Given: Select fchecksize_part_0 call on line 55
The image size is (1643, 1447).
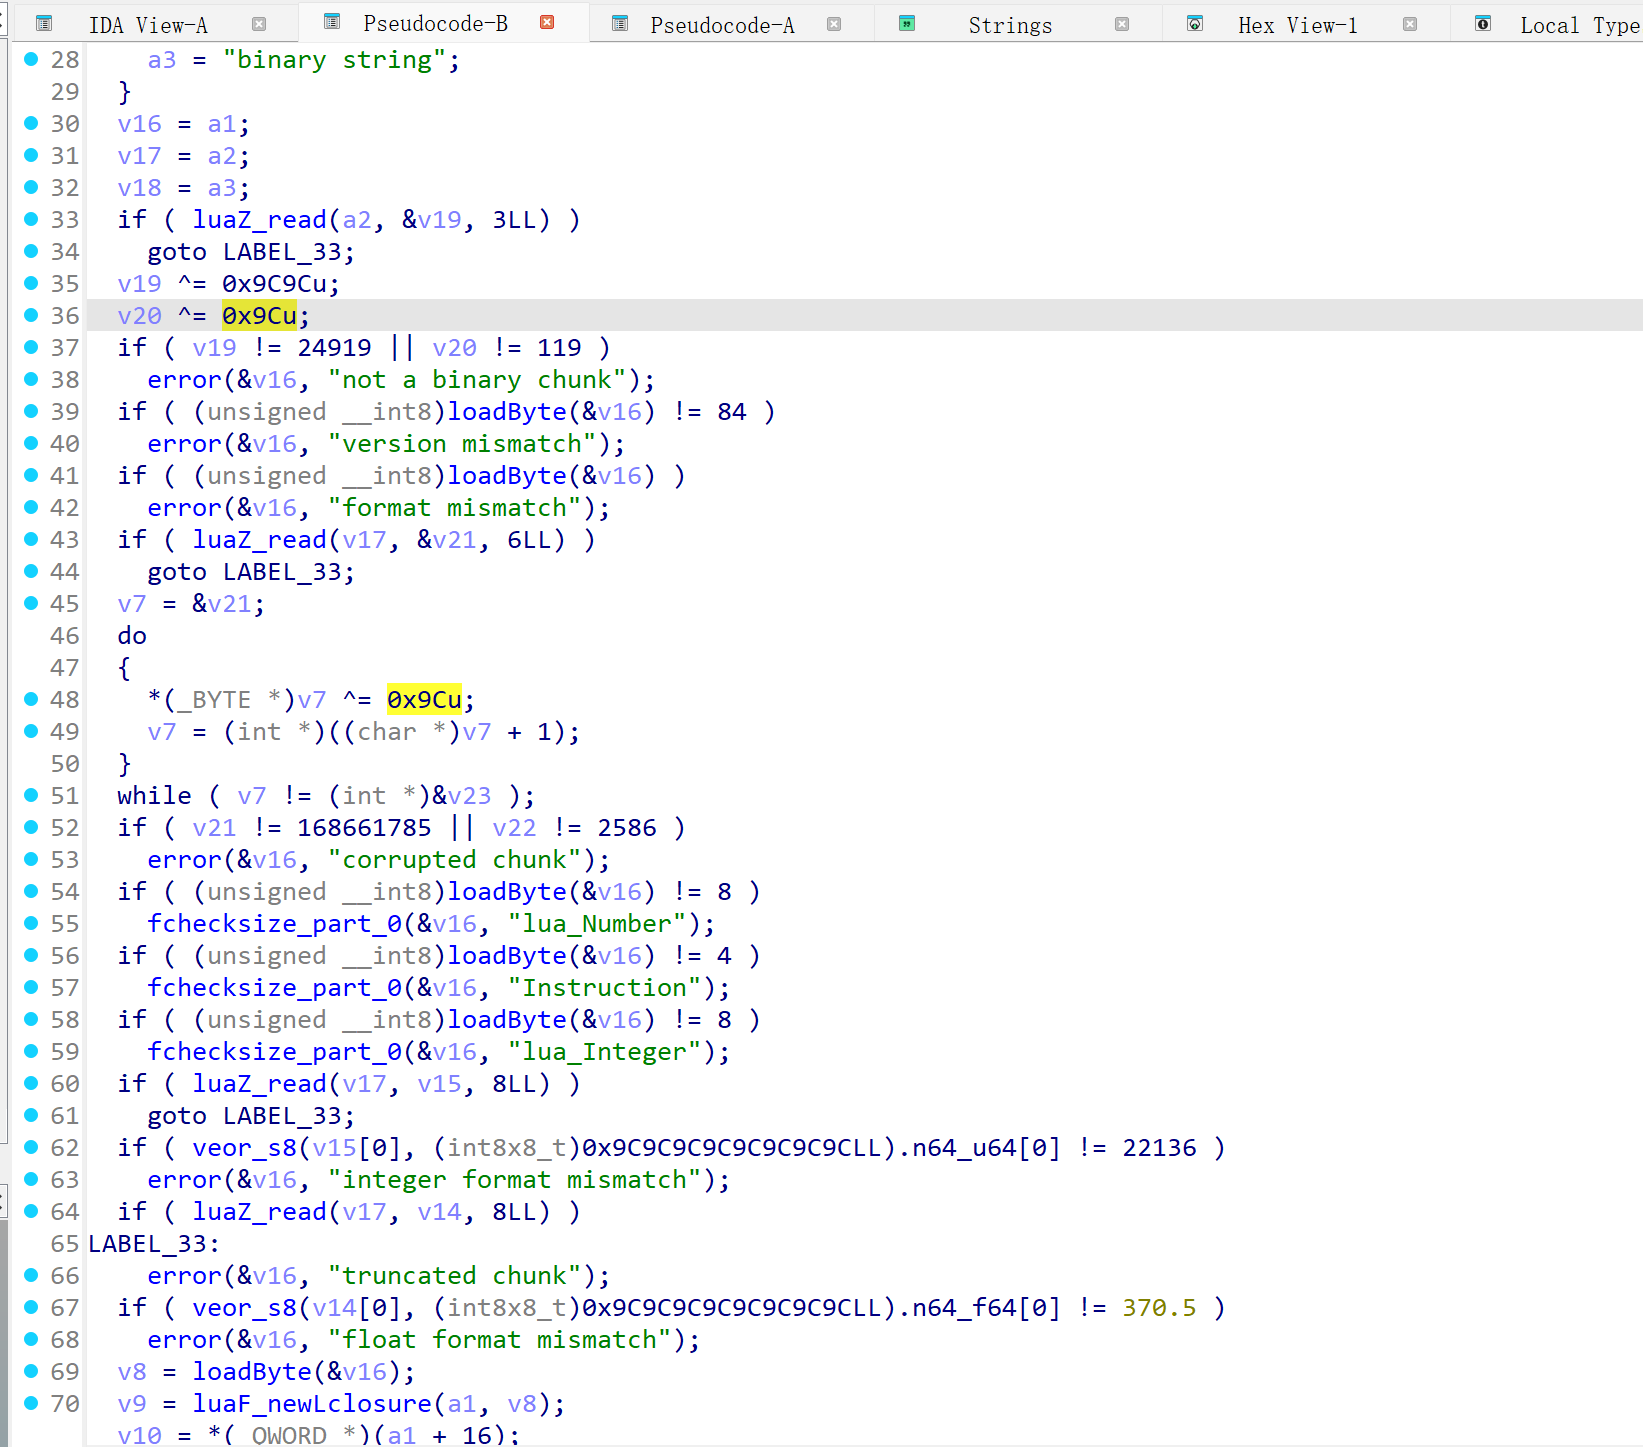Looking at the screenshot, I should point(274,923).
